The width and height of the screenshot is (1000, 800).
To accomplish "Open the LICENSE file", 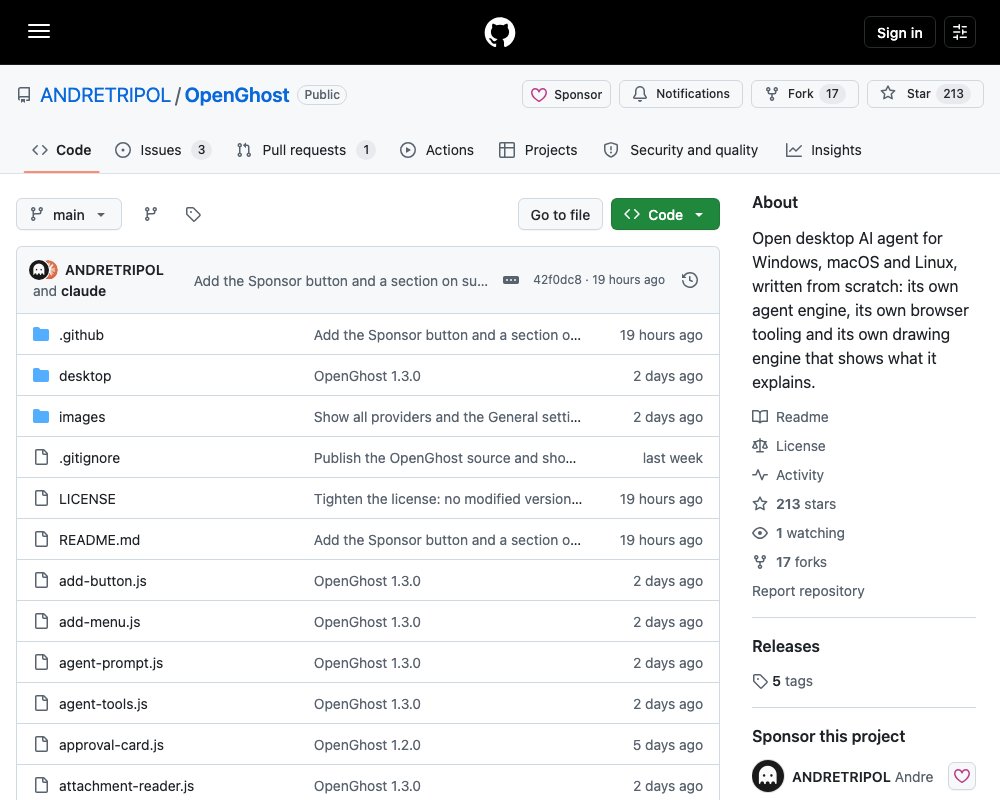I will pyautogui.click(x=87, y=499).
